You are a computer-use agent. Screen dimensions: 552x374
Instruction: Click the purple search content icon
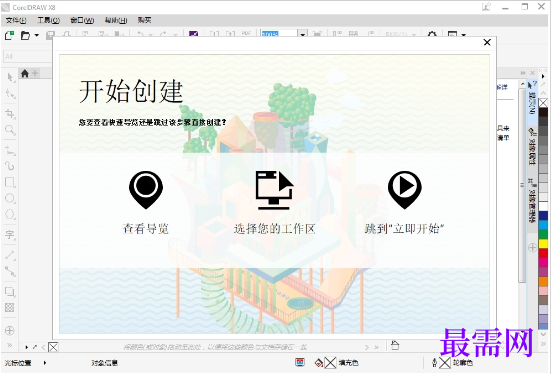click(x=194, y=34)
